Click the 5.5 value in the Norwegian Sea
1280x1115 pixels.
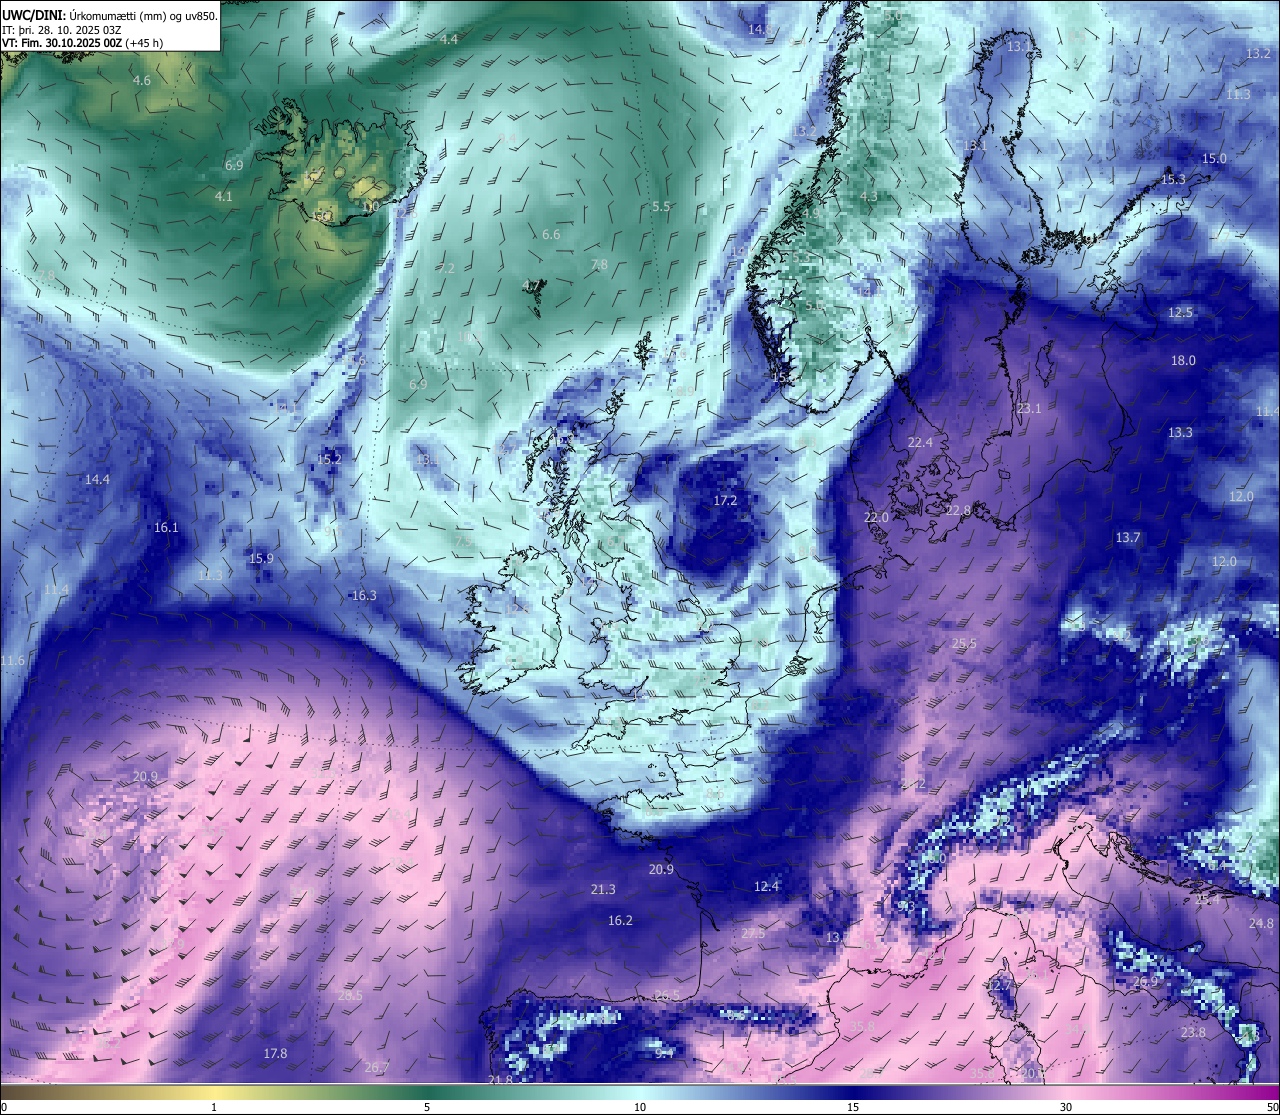[x=660, y=206]
